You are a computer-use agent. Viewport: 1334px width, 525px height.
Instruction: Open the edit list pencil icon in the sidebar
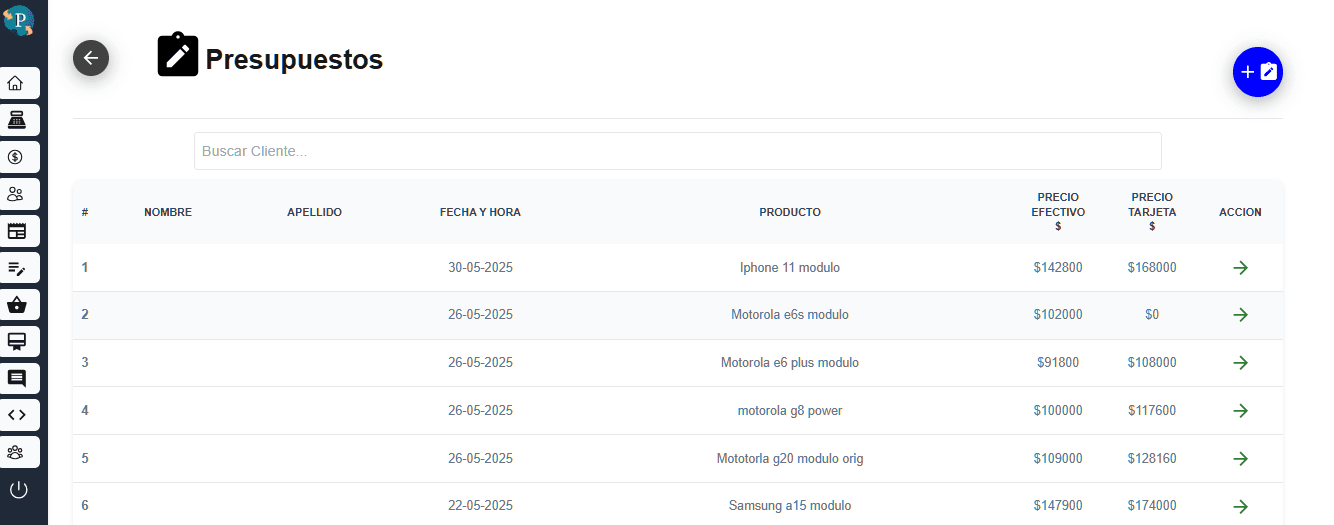[x=17, y=268]
